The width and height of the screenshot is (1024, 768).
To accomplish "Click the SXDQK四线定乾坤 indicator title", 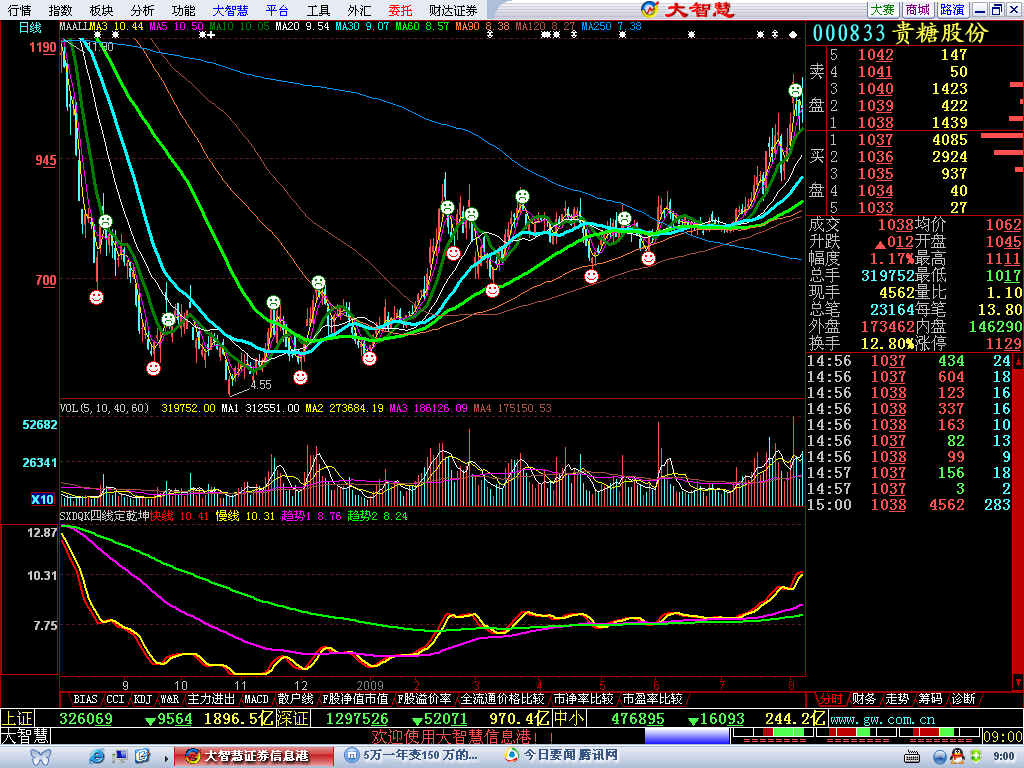I will click(x=104, y=516).
